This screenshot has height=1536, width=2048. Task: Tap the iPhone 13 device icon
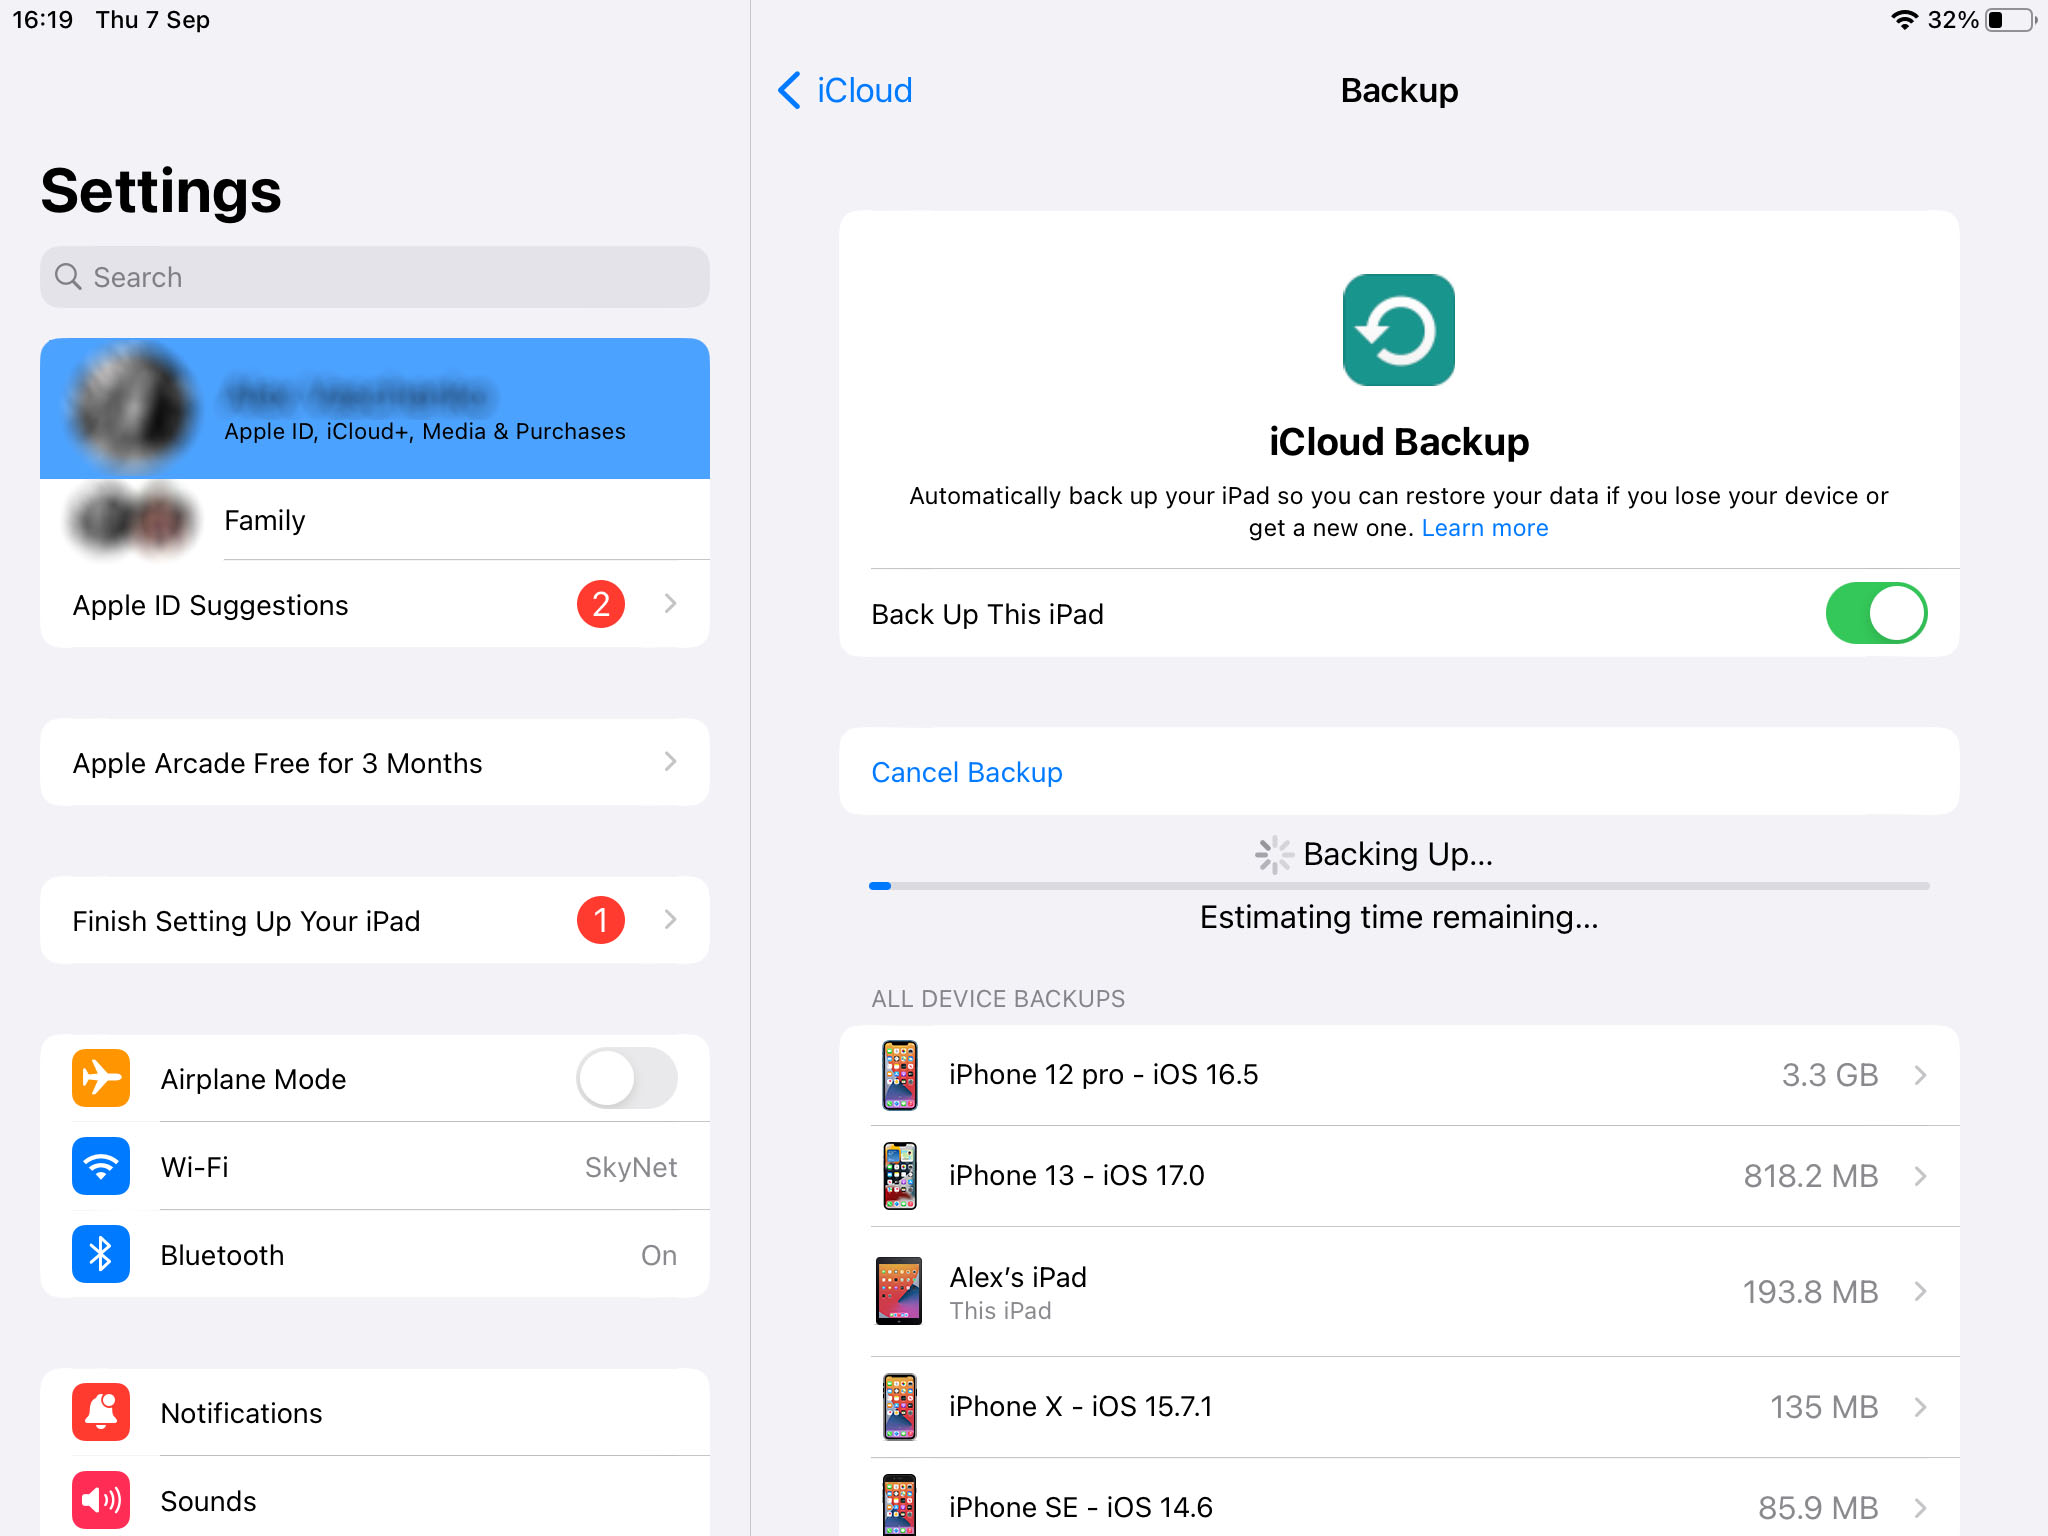(x=899, y=1176)
